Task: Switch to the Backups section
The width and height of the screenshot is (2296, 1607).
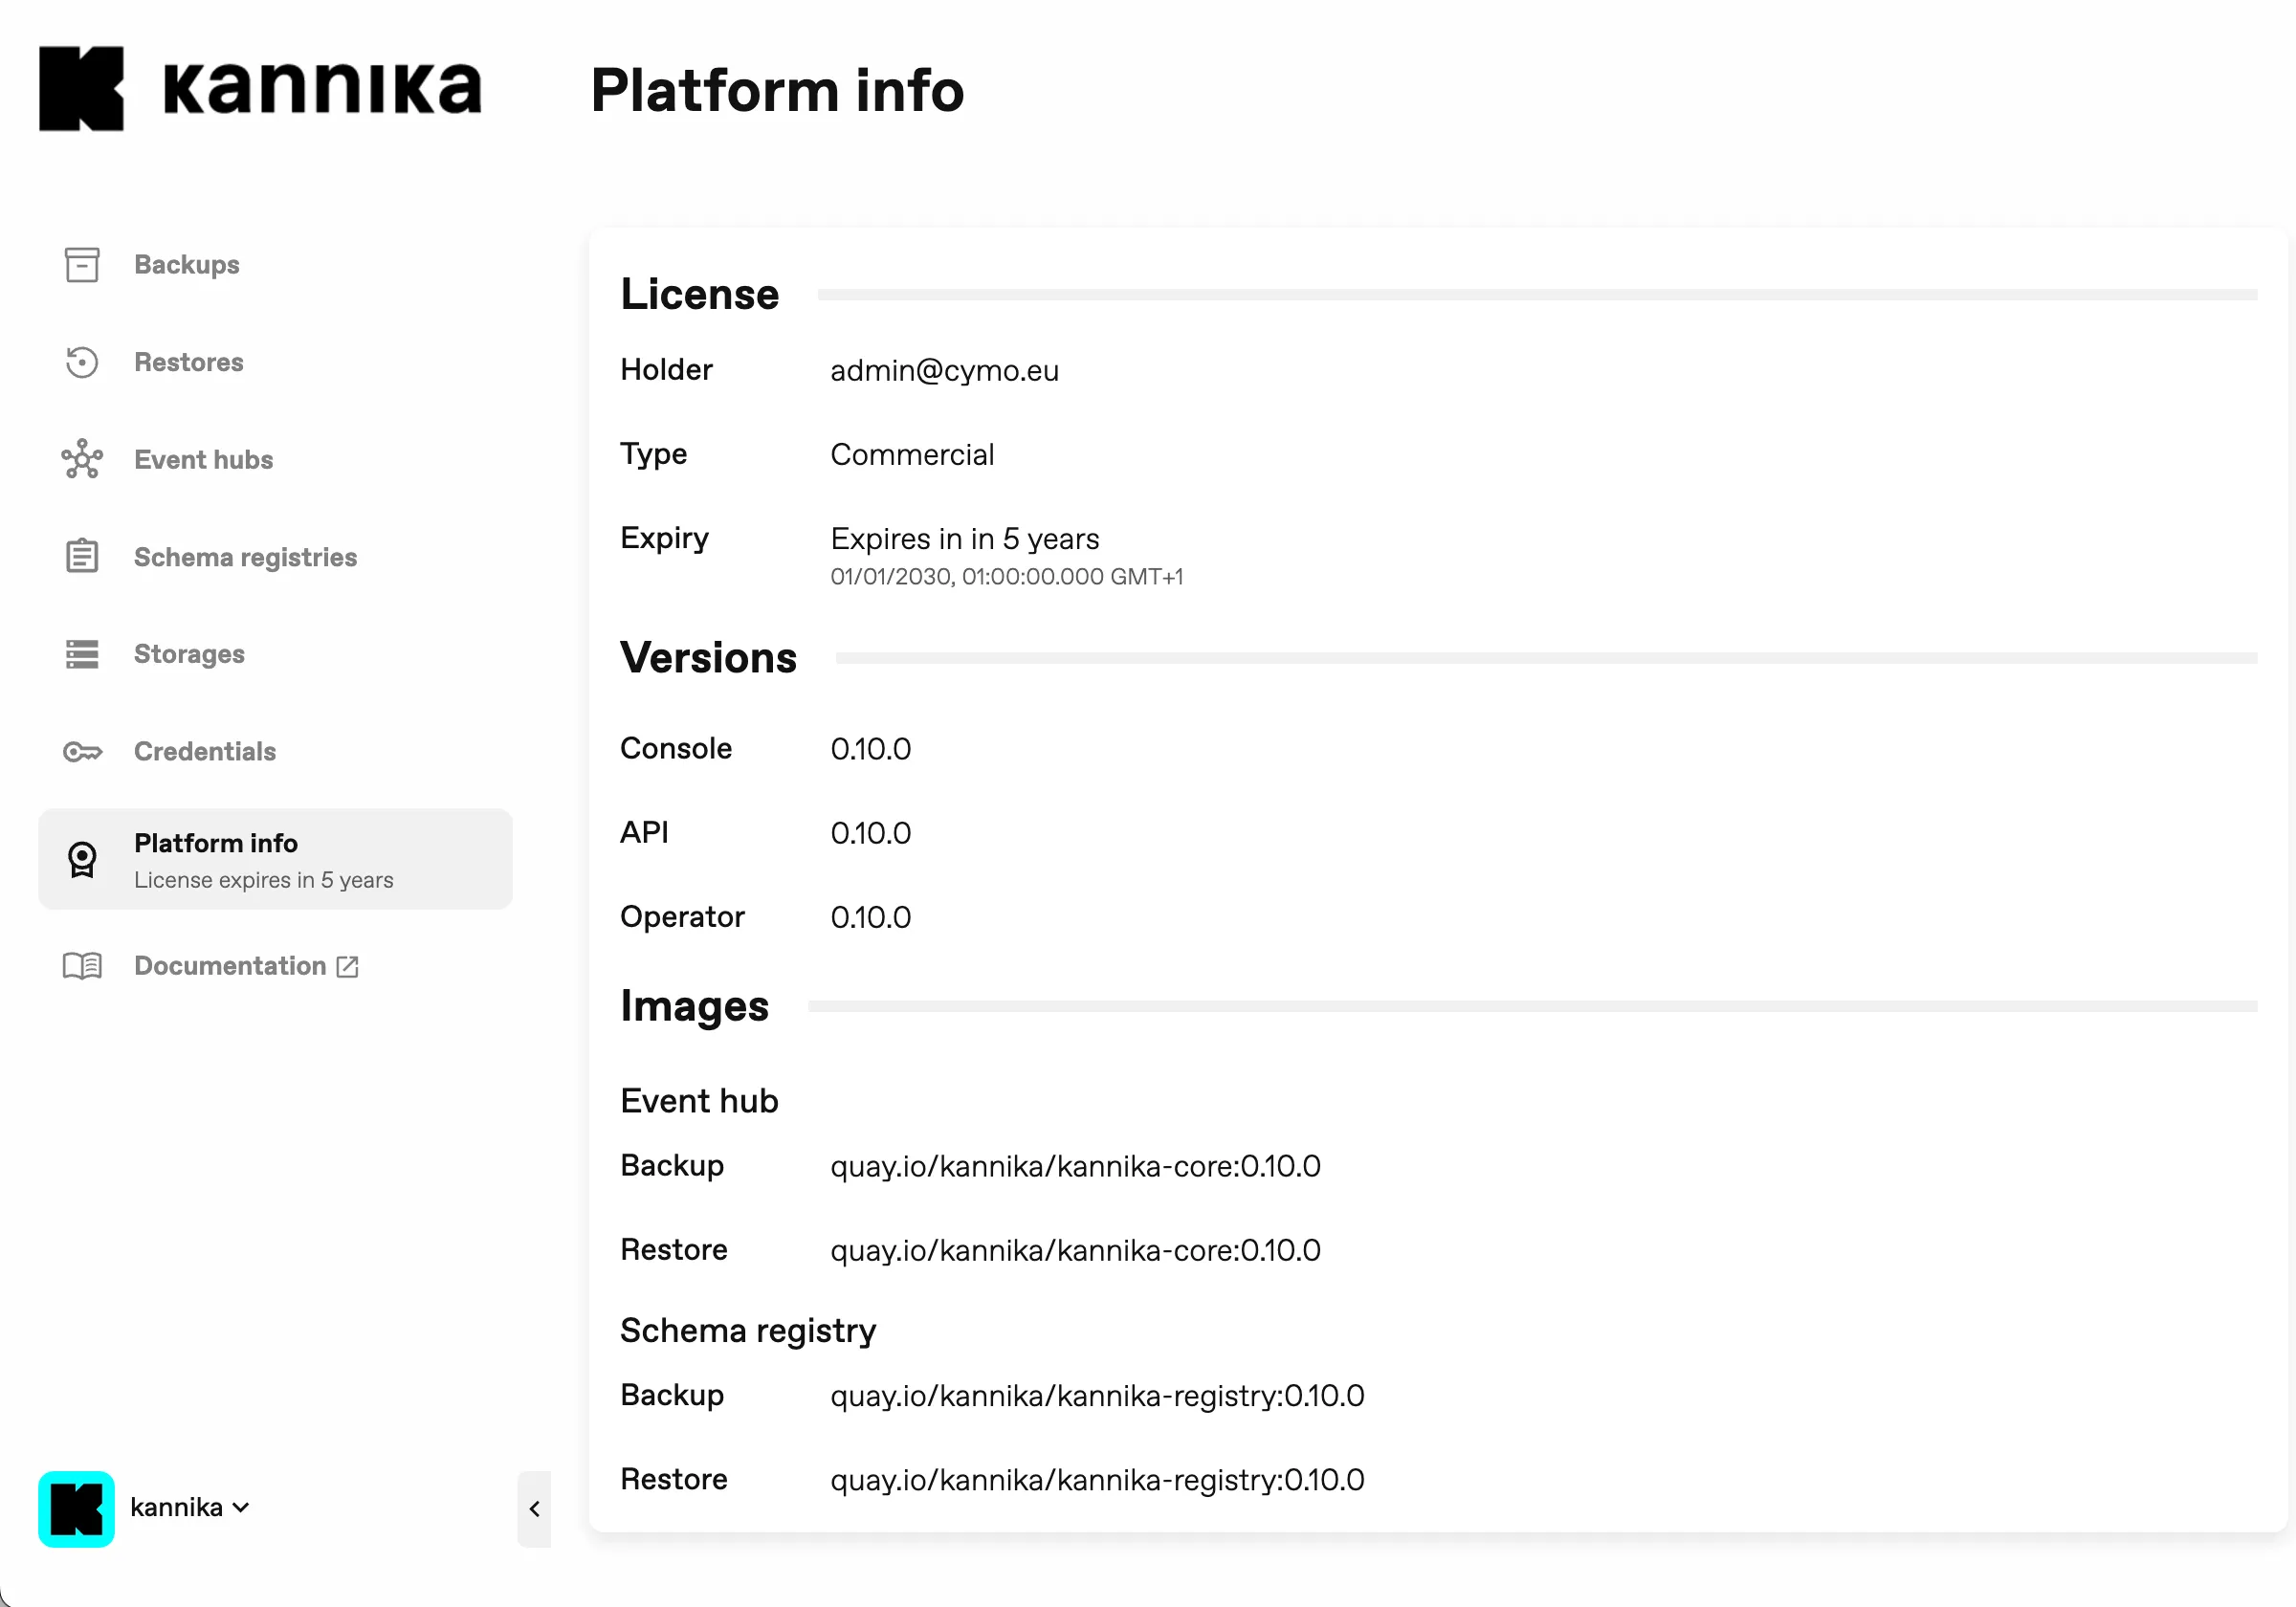Action: click(186, 264)
